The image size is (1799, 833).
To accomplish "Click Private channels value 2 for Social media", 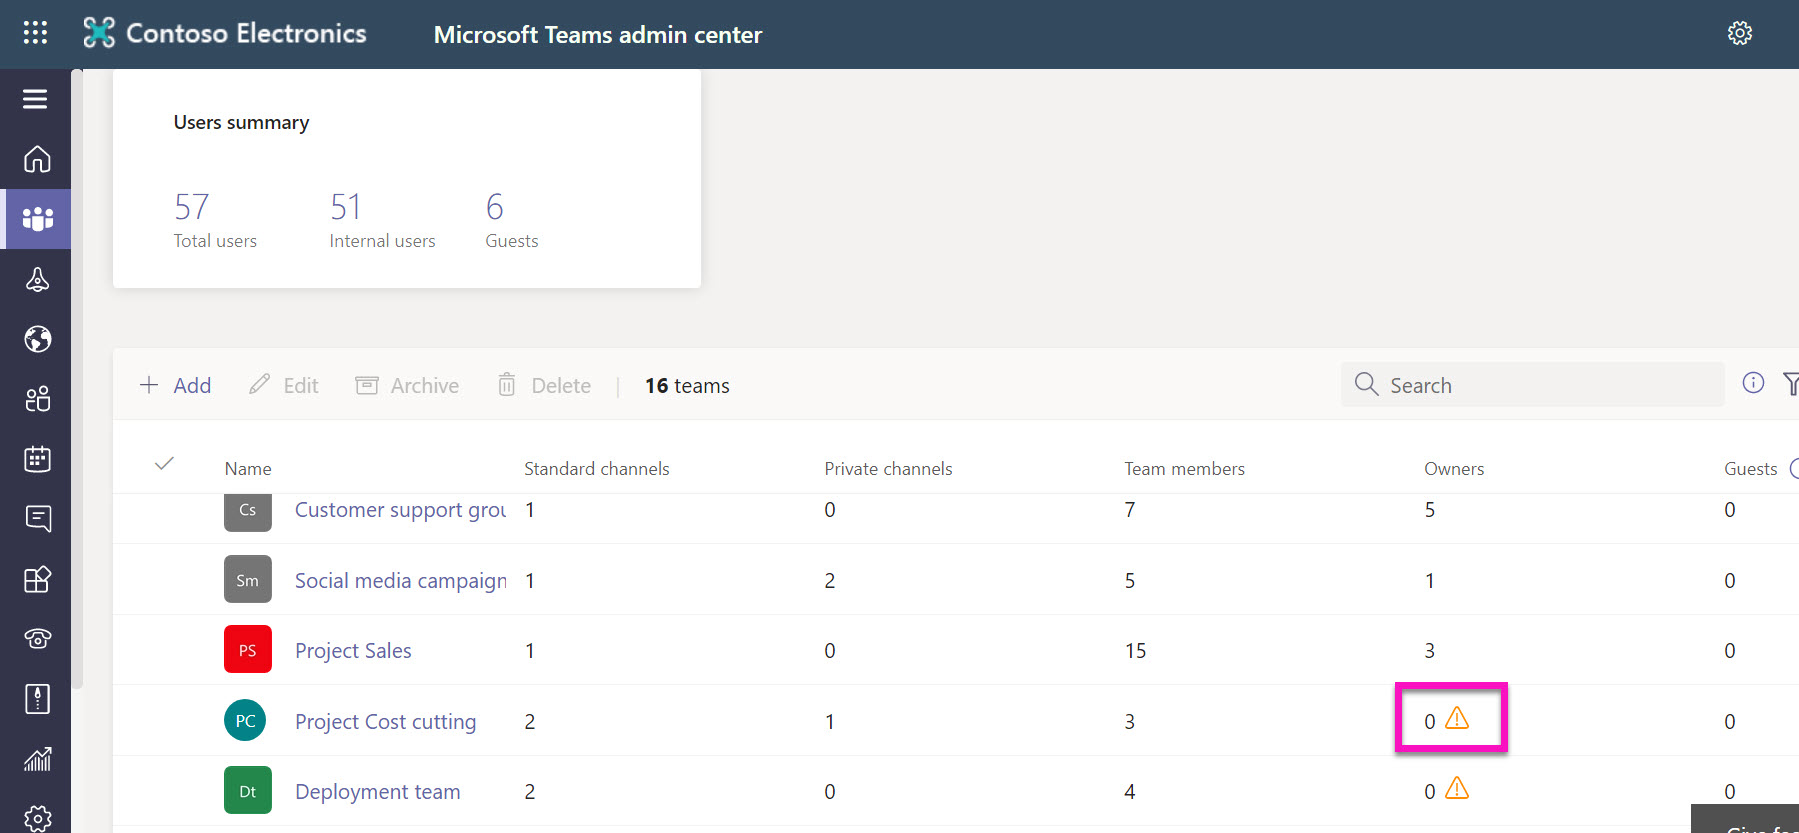I will (830, 581).
